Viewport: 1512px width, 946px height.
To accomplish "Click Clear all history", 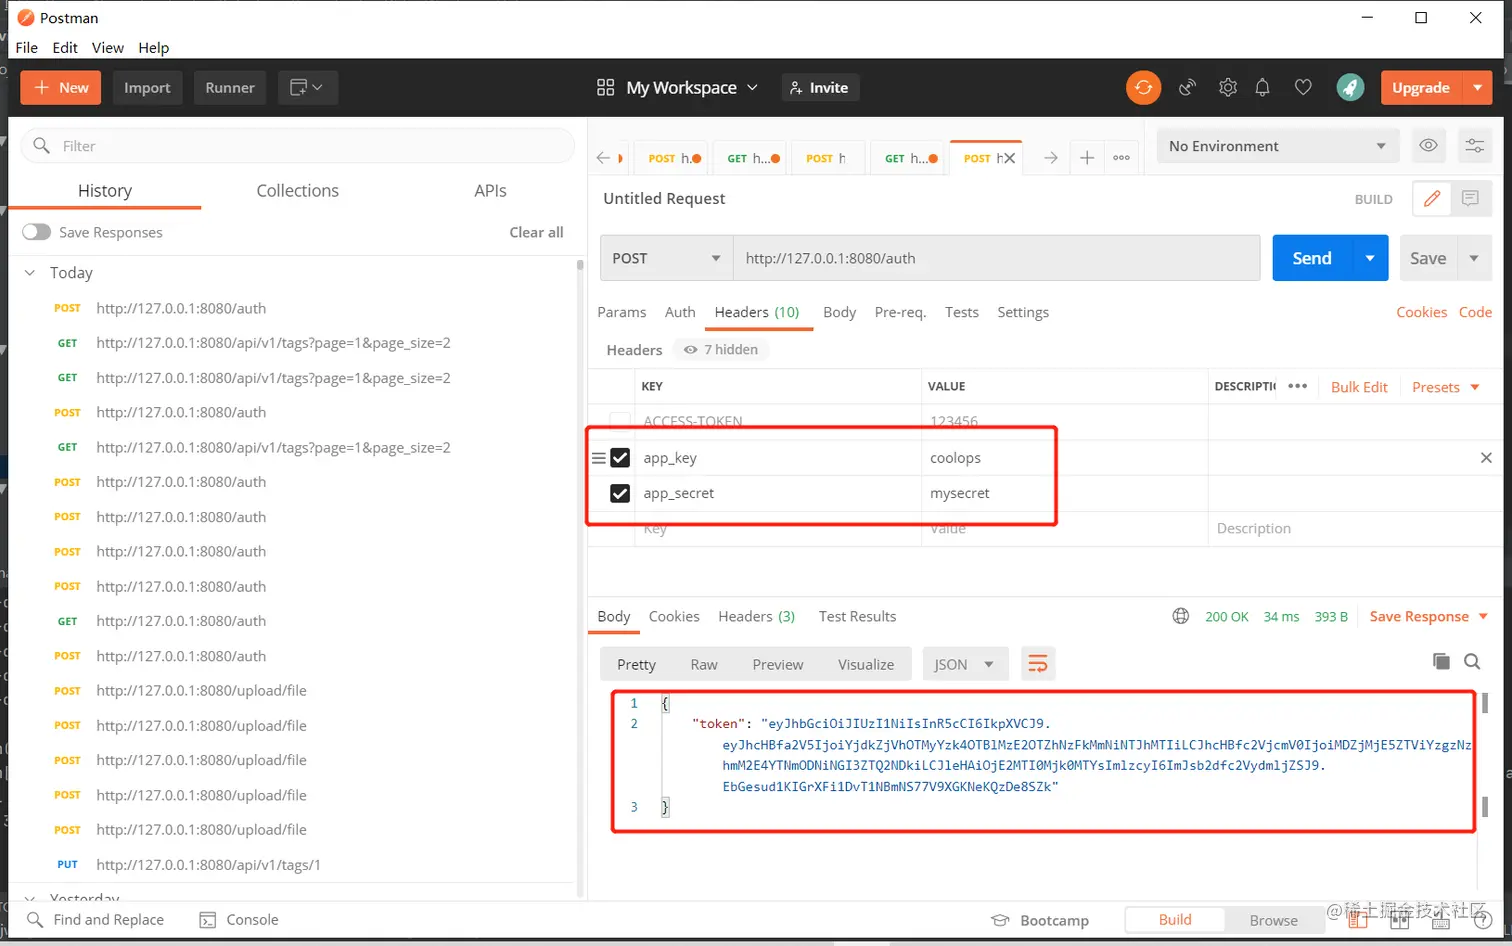I will click(536, 232).
